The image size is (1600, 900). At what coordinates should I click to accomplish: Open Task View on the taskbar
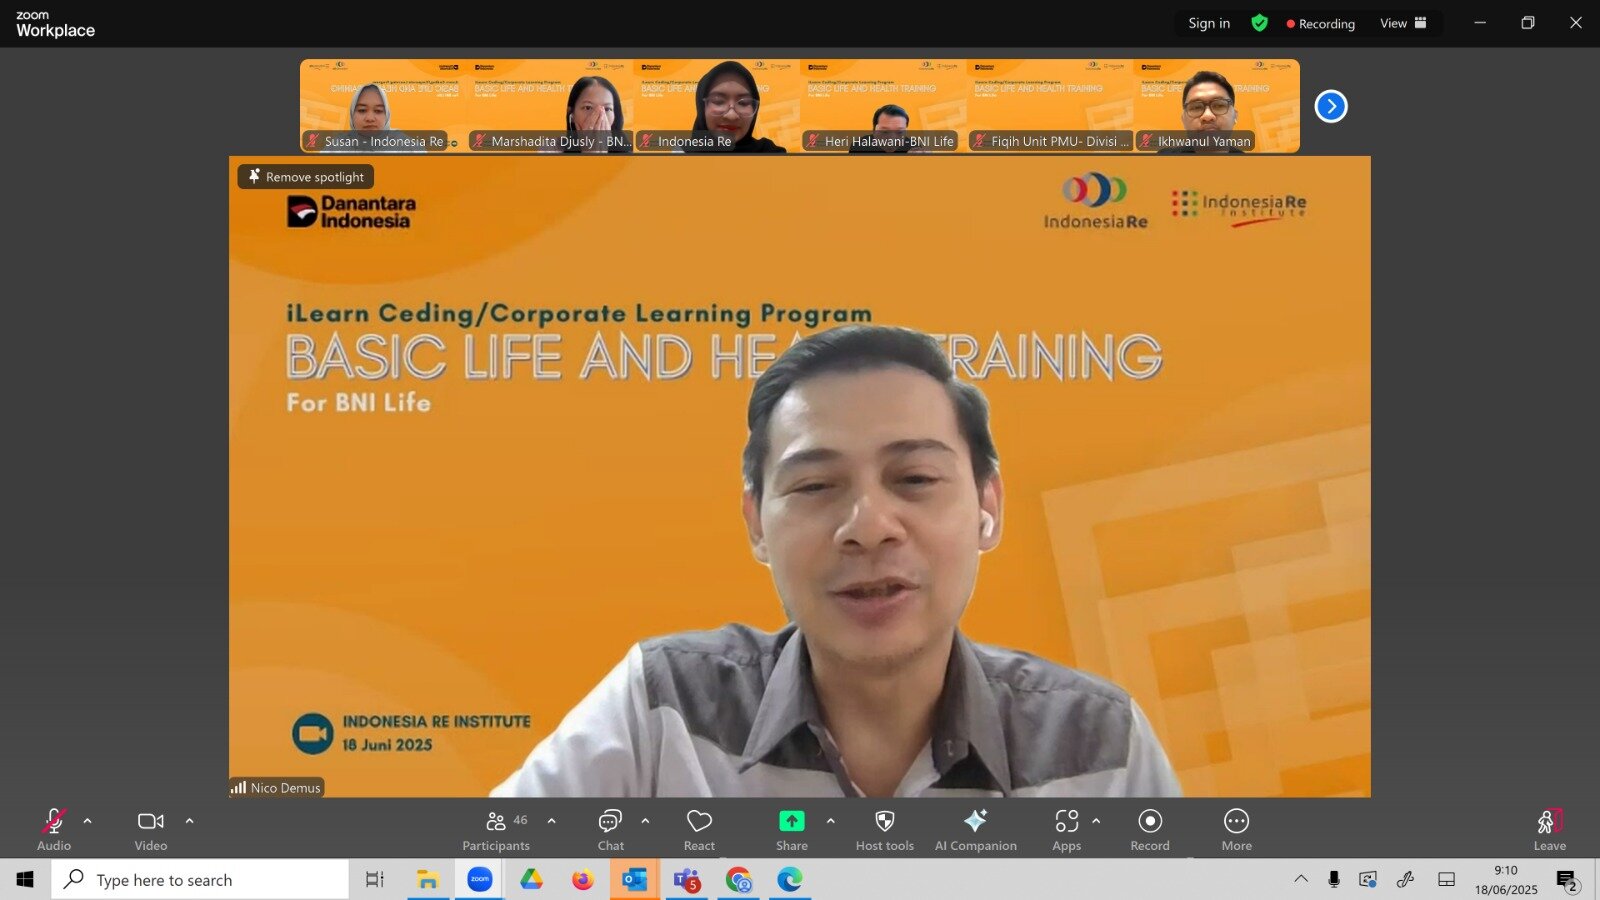[375, 880]
